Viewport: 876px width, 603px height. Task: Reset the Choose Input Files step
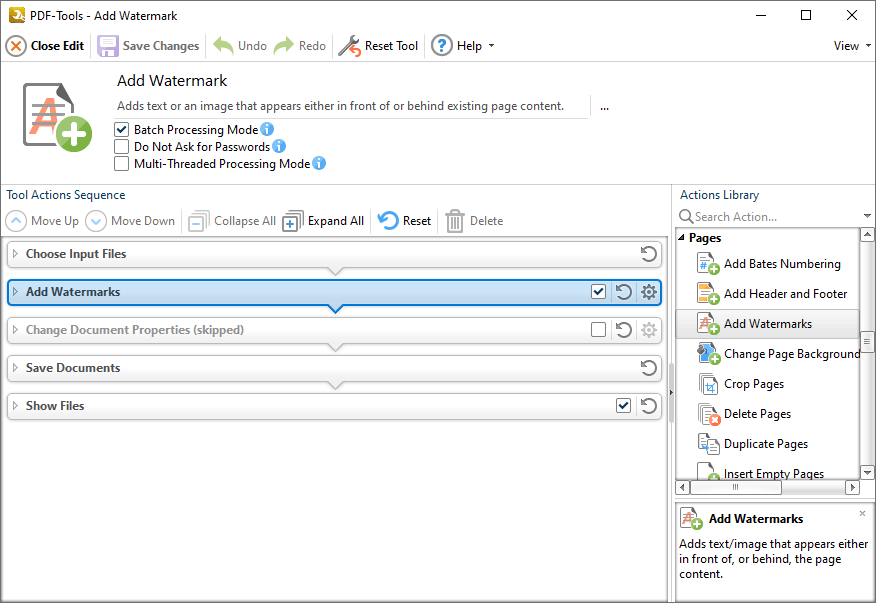pos(649,254)
